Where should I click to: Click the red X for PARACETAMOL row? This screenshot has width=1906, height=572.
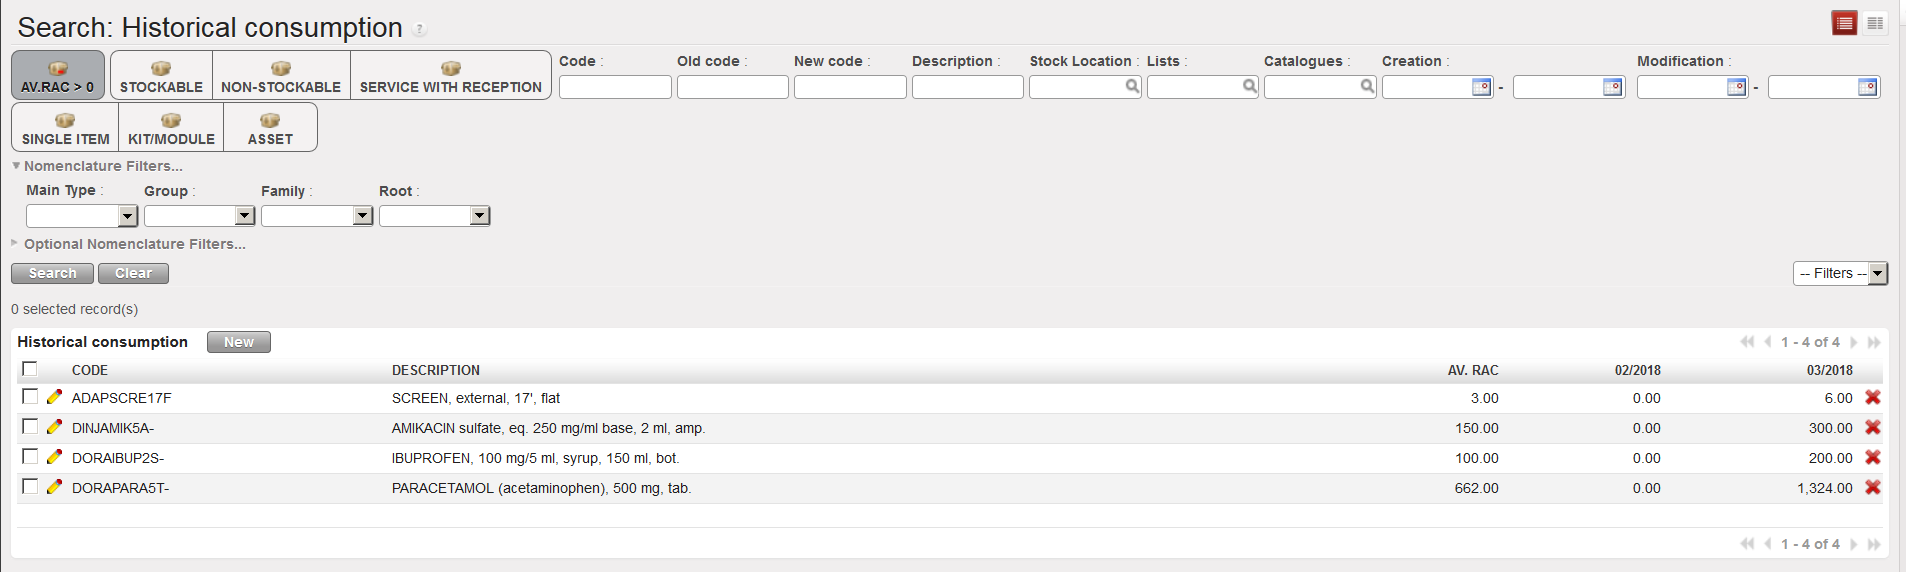[1873, 487]
